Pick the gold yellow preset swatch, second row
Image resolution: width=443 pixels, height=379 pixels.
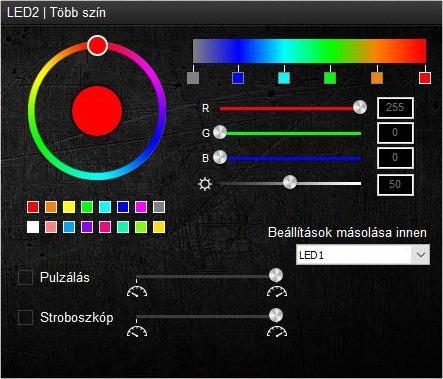pyautogui.click(x=159, y=227)
